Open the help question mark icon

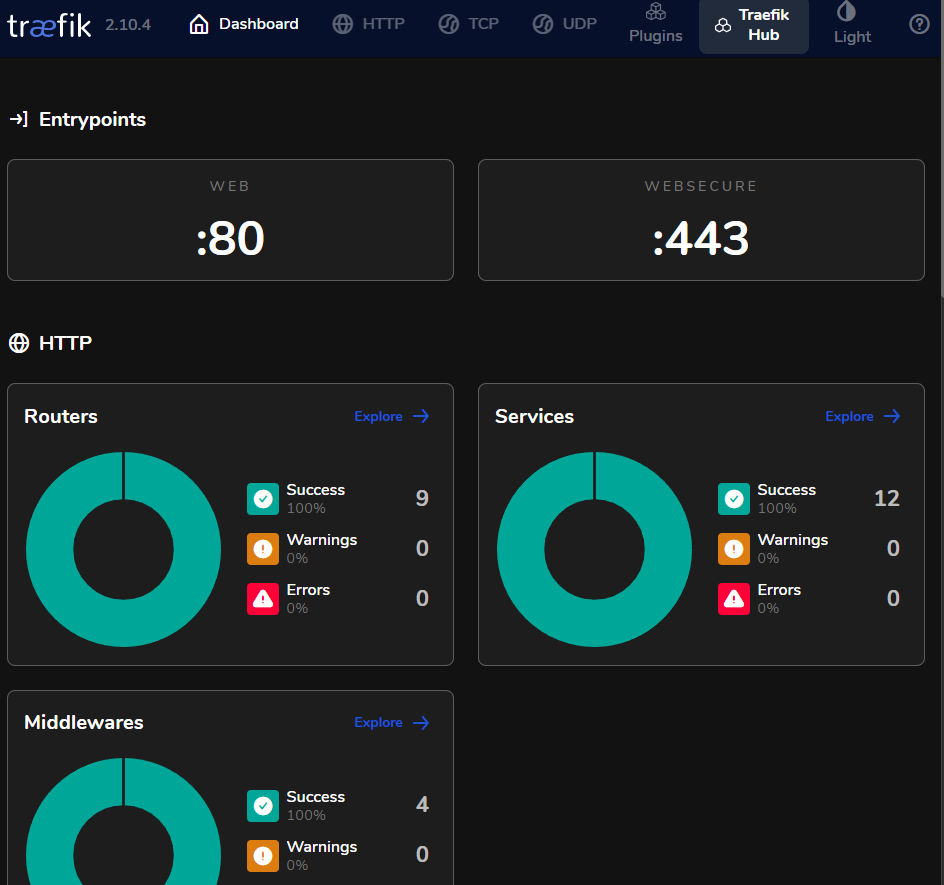[919, 24]
